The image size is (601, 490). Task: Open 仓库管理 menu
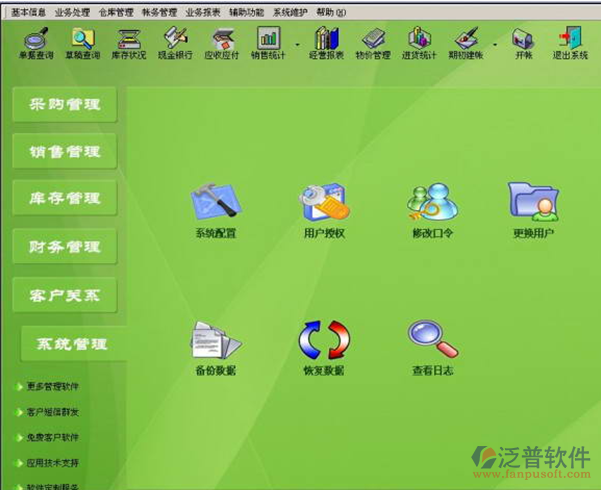coord(116,13)
